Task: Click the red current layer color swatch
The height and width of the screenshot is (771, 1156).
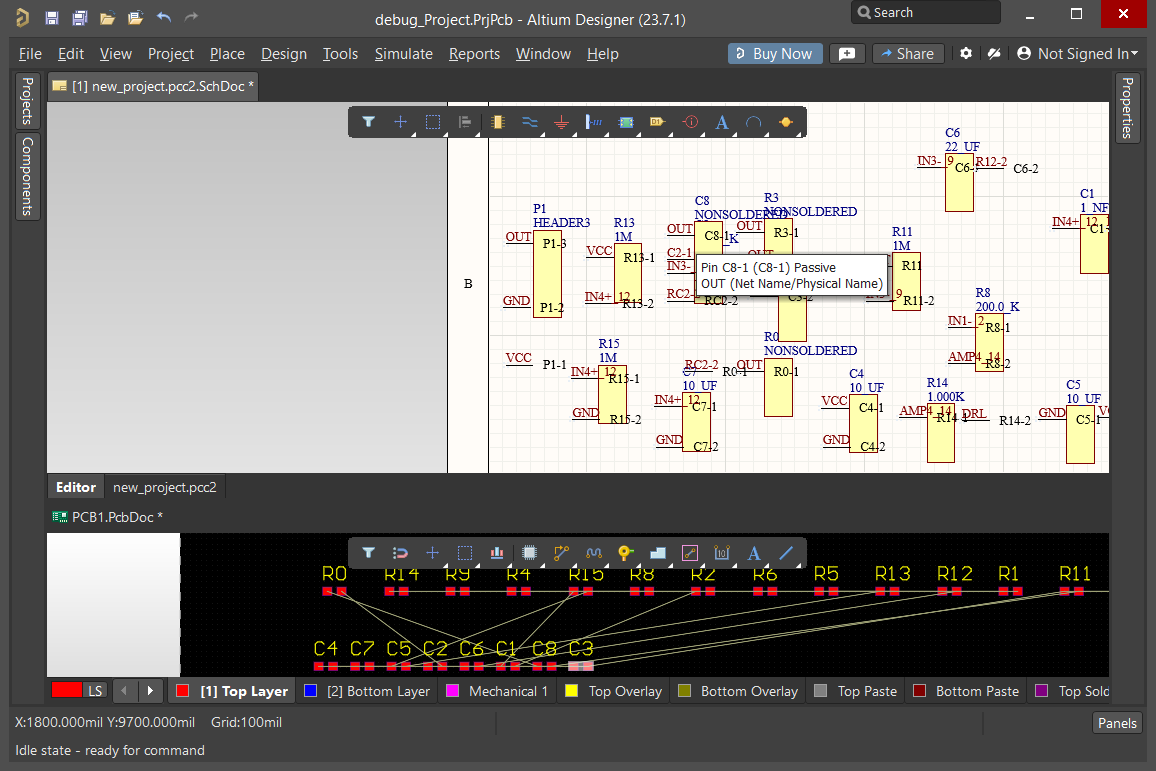Action: [66, 691]
